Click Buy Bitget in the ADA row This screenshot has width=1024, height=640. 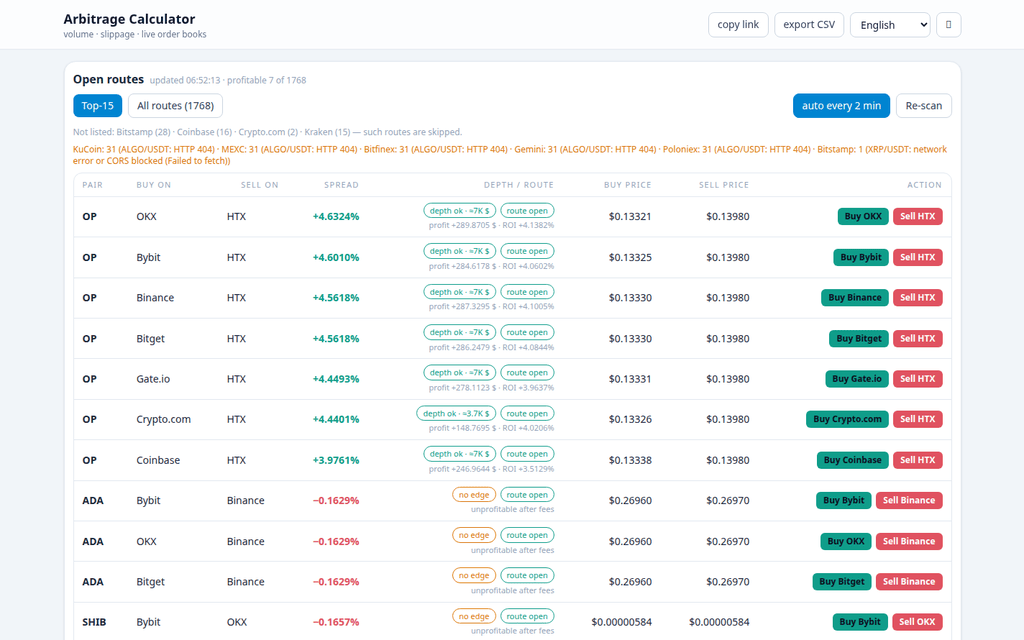click(x=842, y=582)
